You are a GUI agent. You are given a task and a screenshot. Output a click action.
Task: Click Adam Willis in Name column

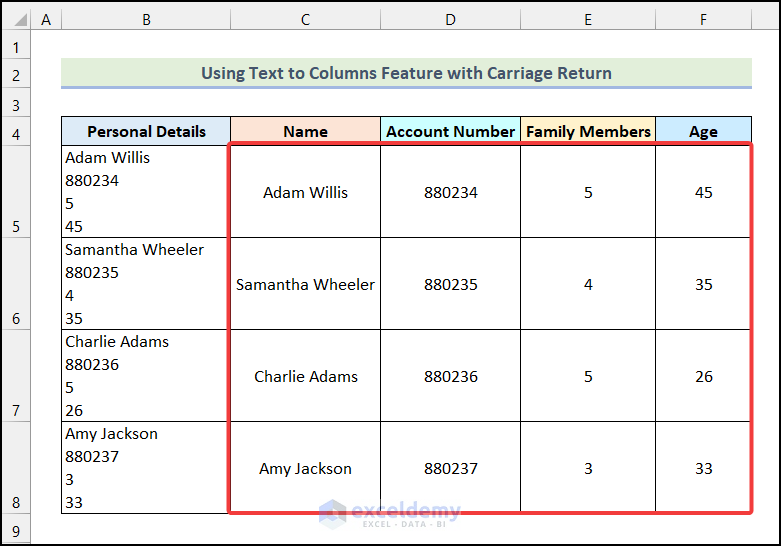pos(305,192)
